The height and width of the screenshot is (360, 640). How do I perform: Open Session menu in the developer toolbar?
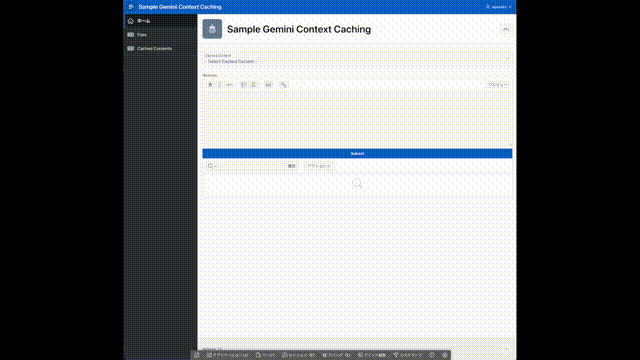click(298, 355)
